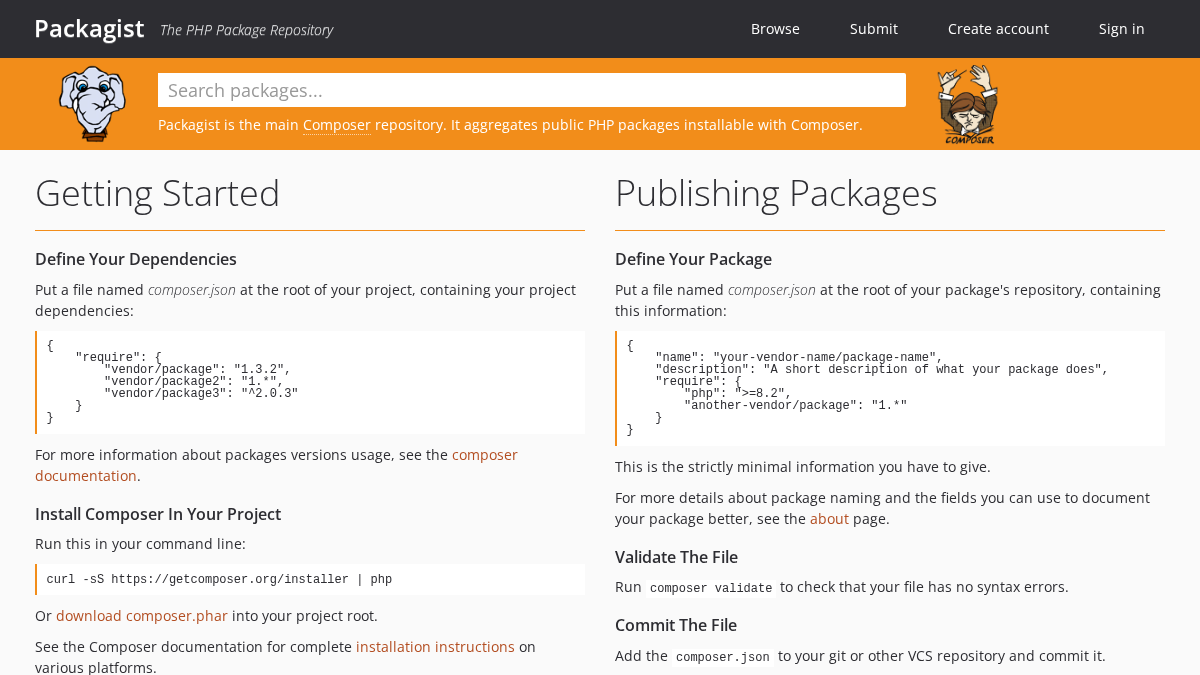The image size is (1200, 675).
Task: Click the tagline The PHP Package Repository
Action: tap(246, 30)
